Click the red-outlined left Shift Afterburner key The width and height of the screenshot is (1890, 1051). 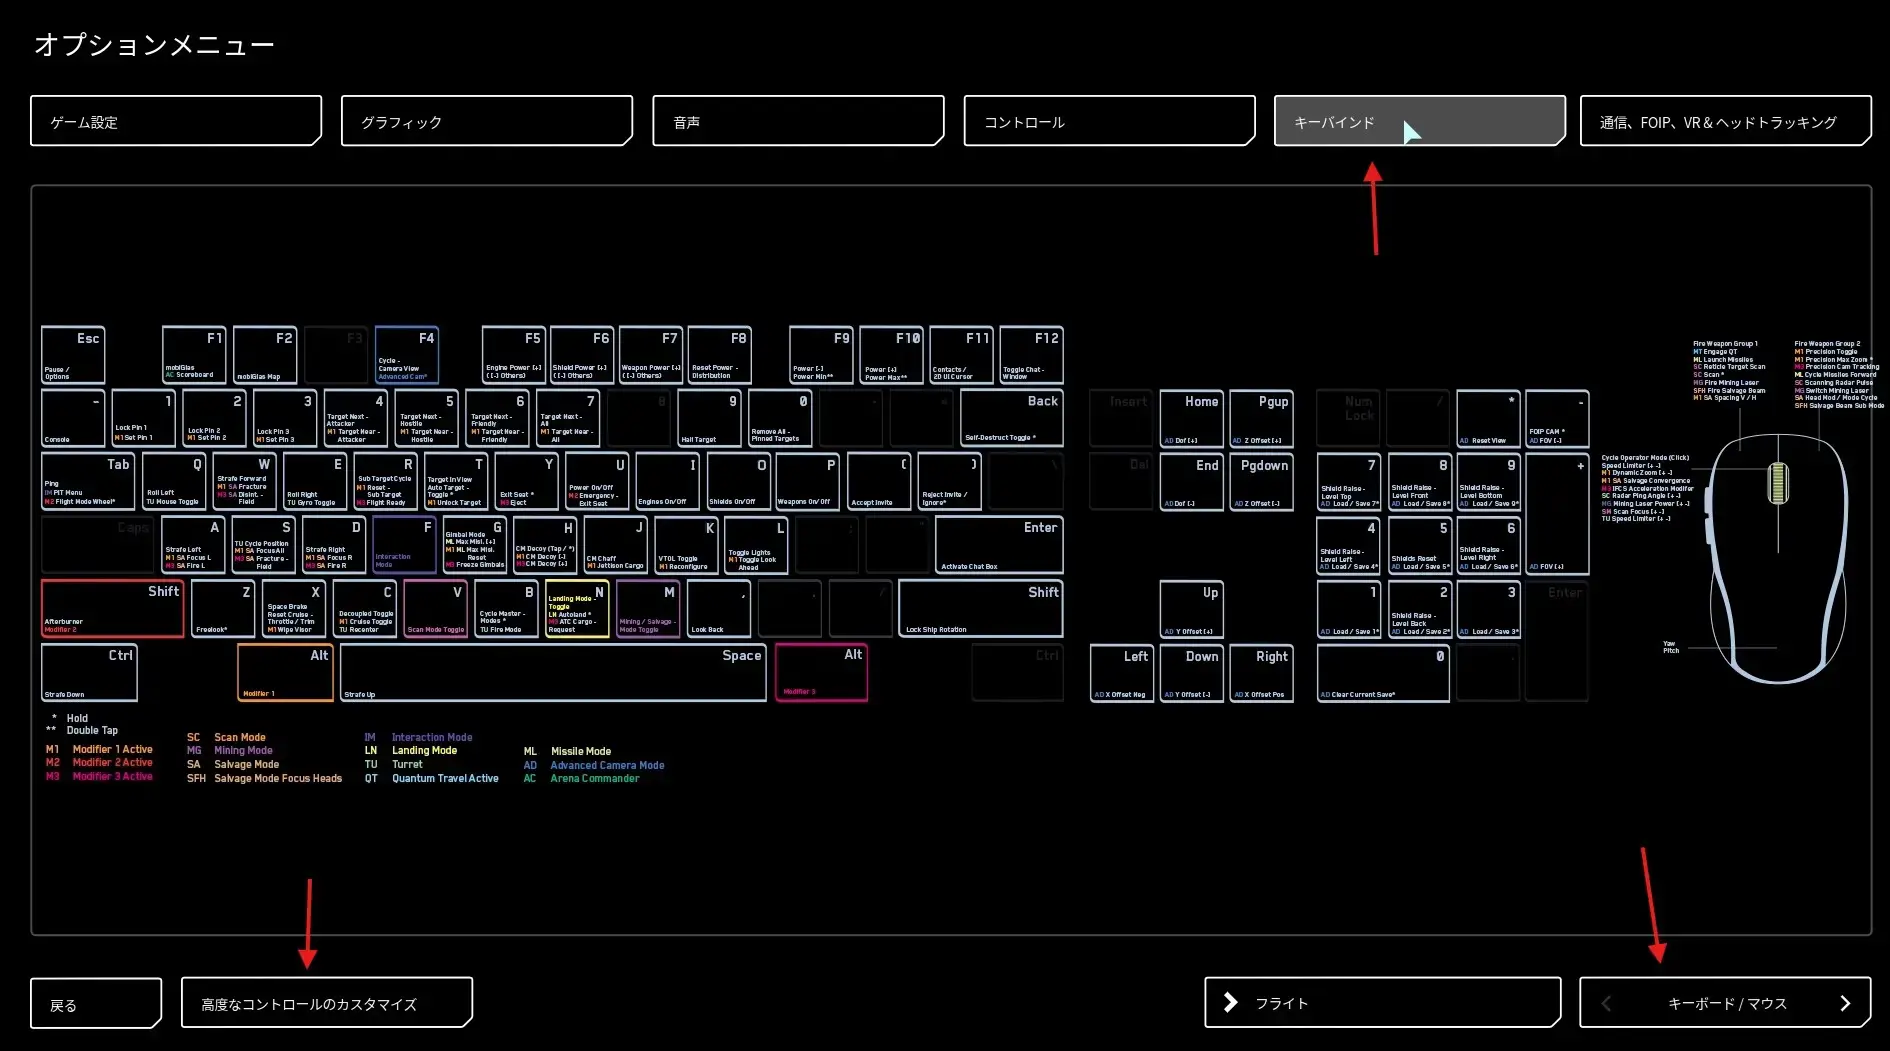click(112, 609)
